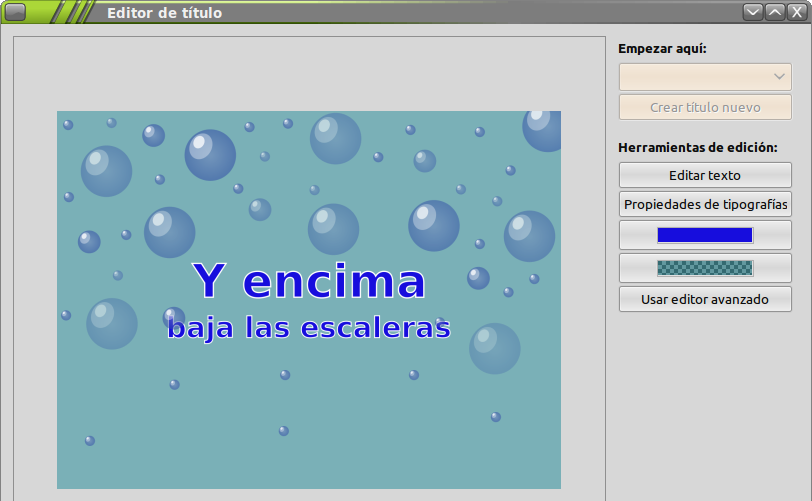Screen dimensions: 812x501
Task: Maximize the Editor de título window
Action: click(x=775, y=12)
